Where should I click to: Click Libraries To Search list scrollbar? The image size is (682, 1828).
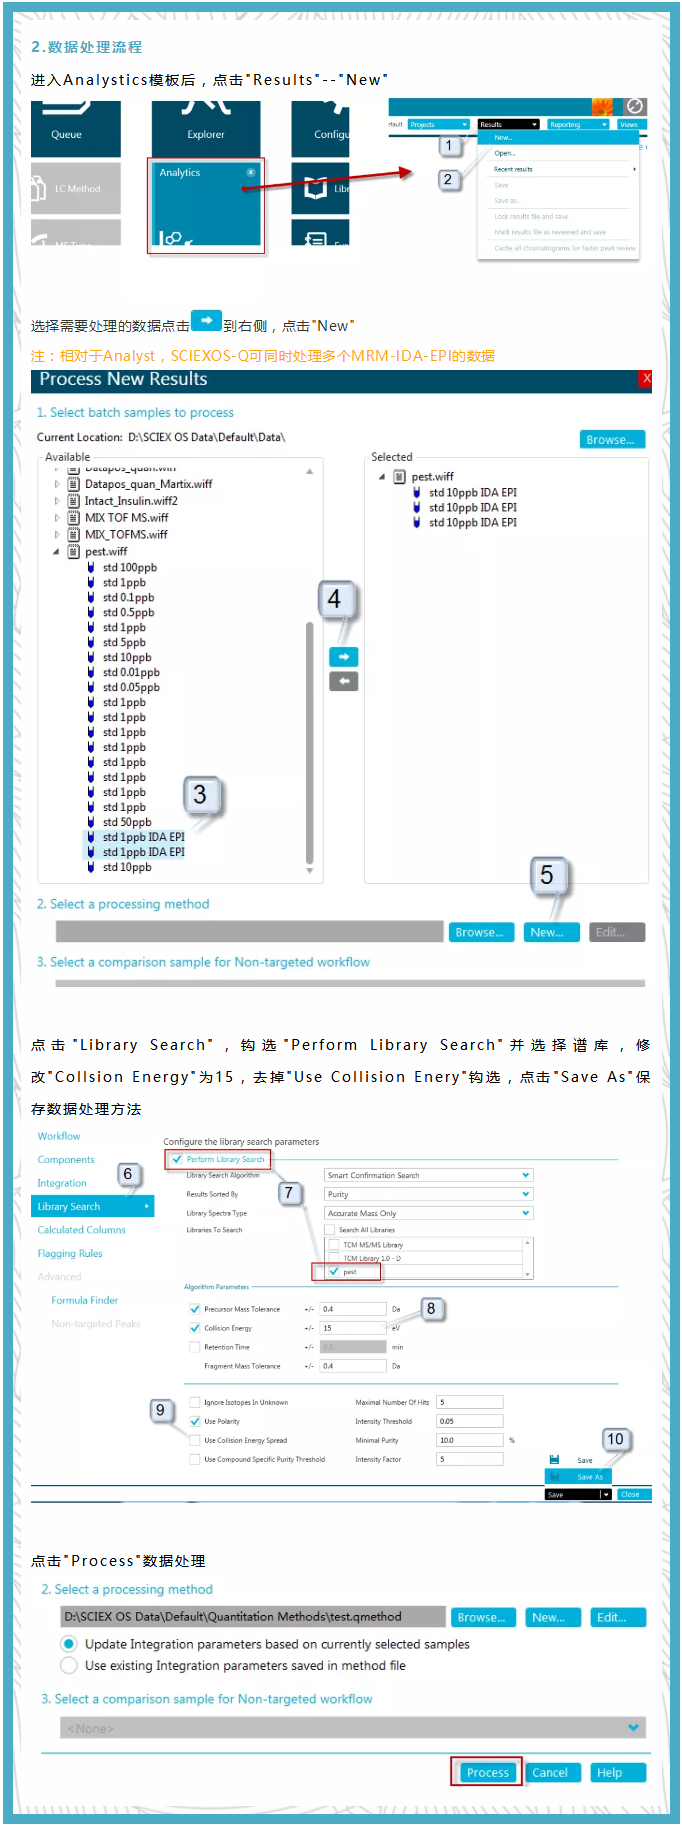528,1258
